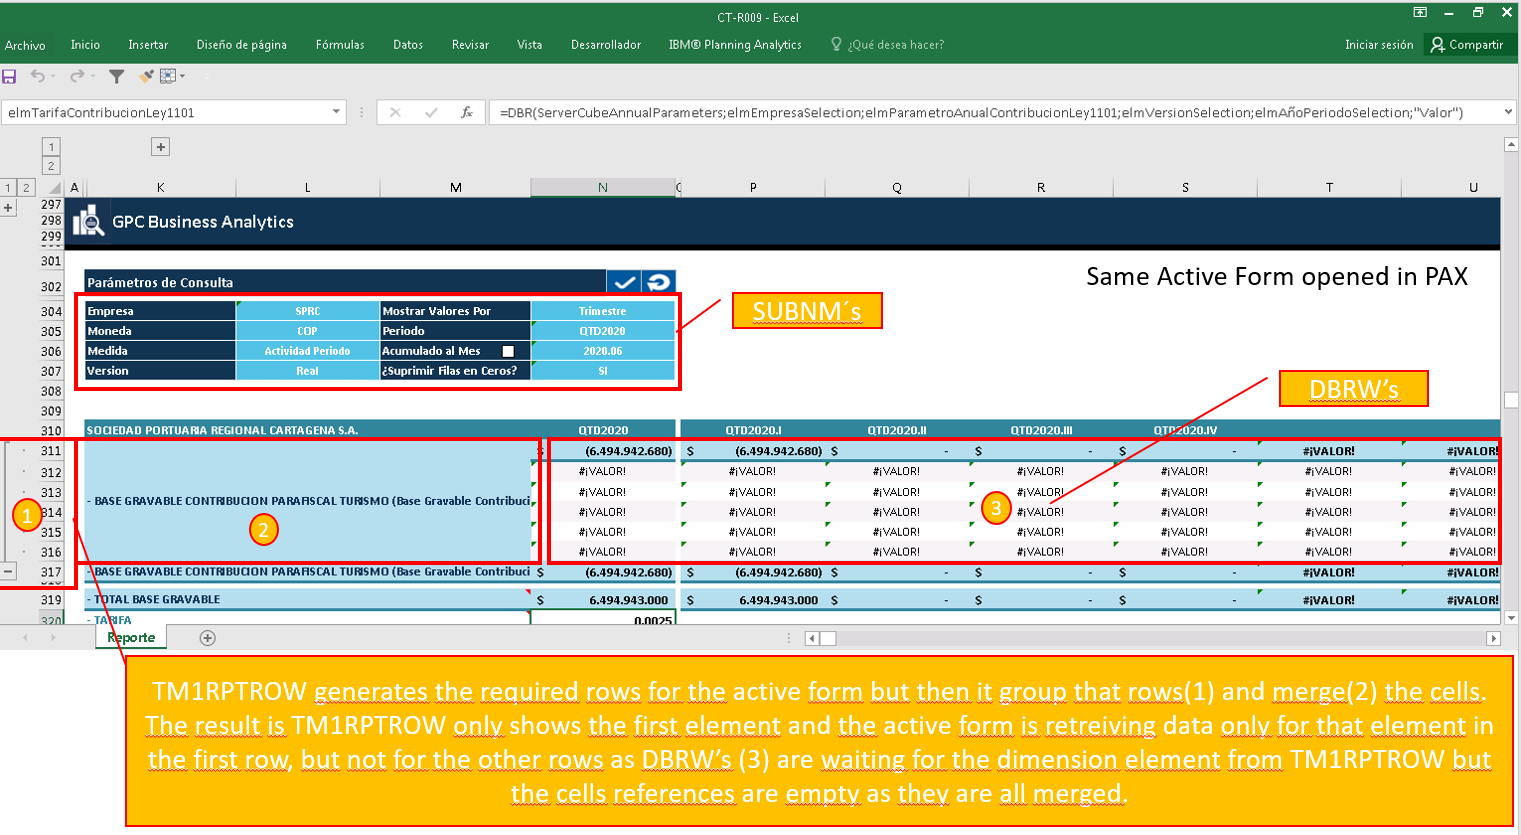Open Ribbon Display Options icon
Screen dimensions: 1521x835
click(1420, 12)
